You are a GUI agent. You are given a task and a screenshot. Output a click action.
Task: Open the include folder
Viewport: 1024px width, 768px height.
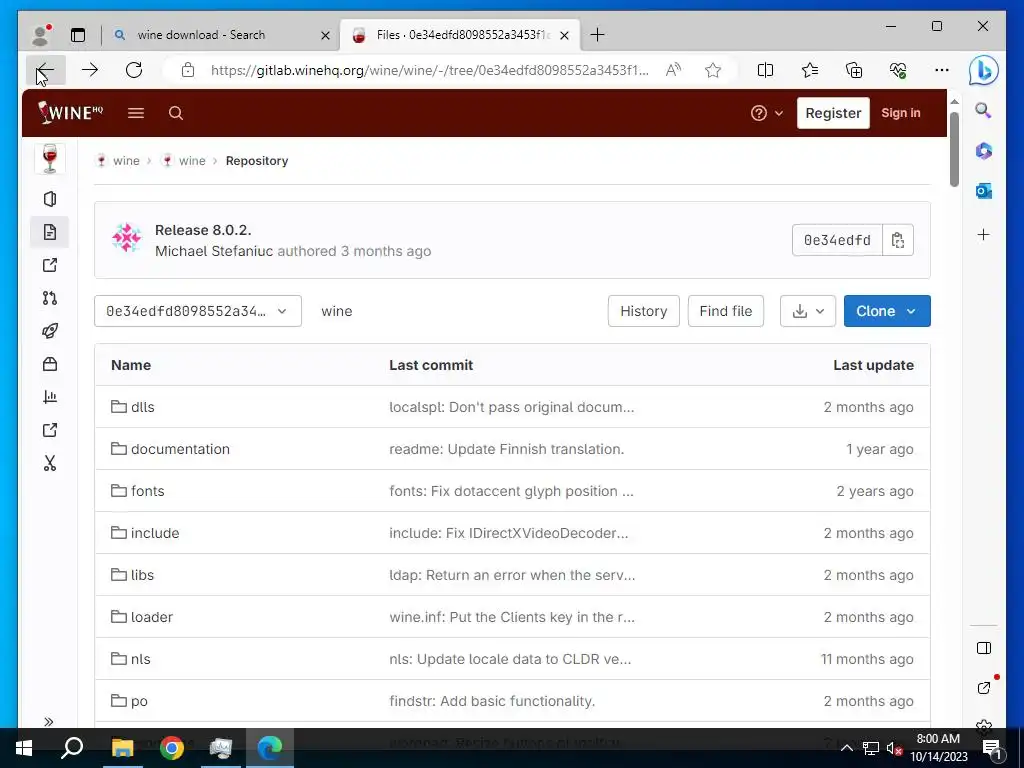point(145,533)
